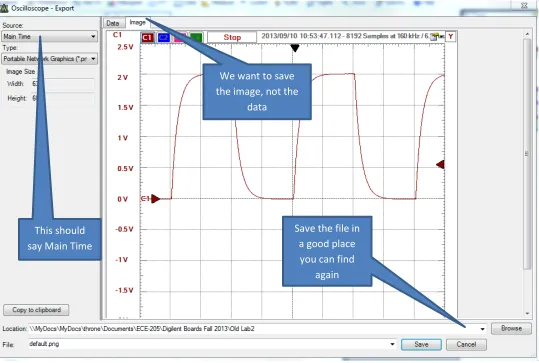Click the C1 zero-level marker arrow
Viewport: 539px width, 363px height.
pyautogui.click(x=155, y=199)
